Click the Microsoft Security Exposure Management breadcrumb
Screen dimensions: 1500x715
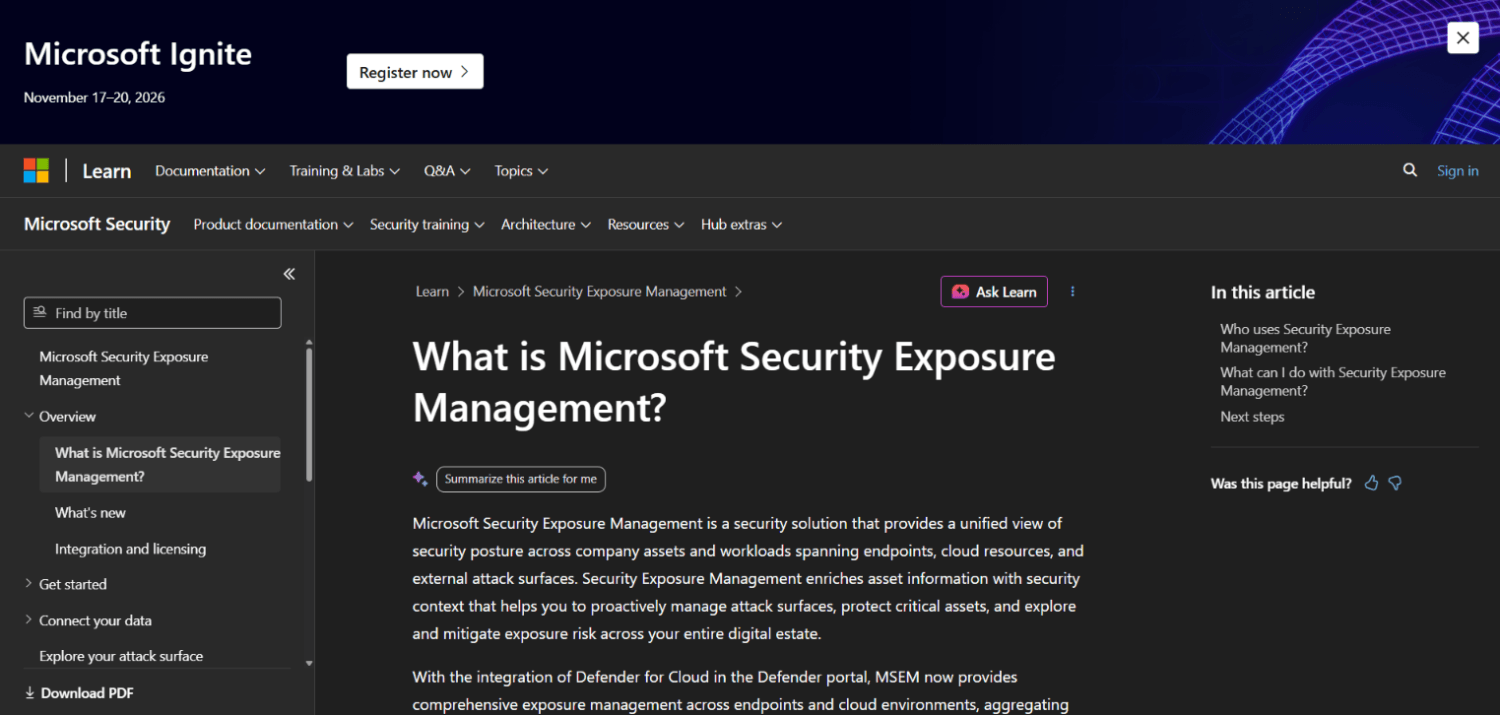pyautogui.click(x=600, y=292)
